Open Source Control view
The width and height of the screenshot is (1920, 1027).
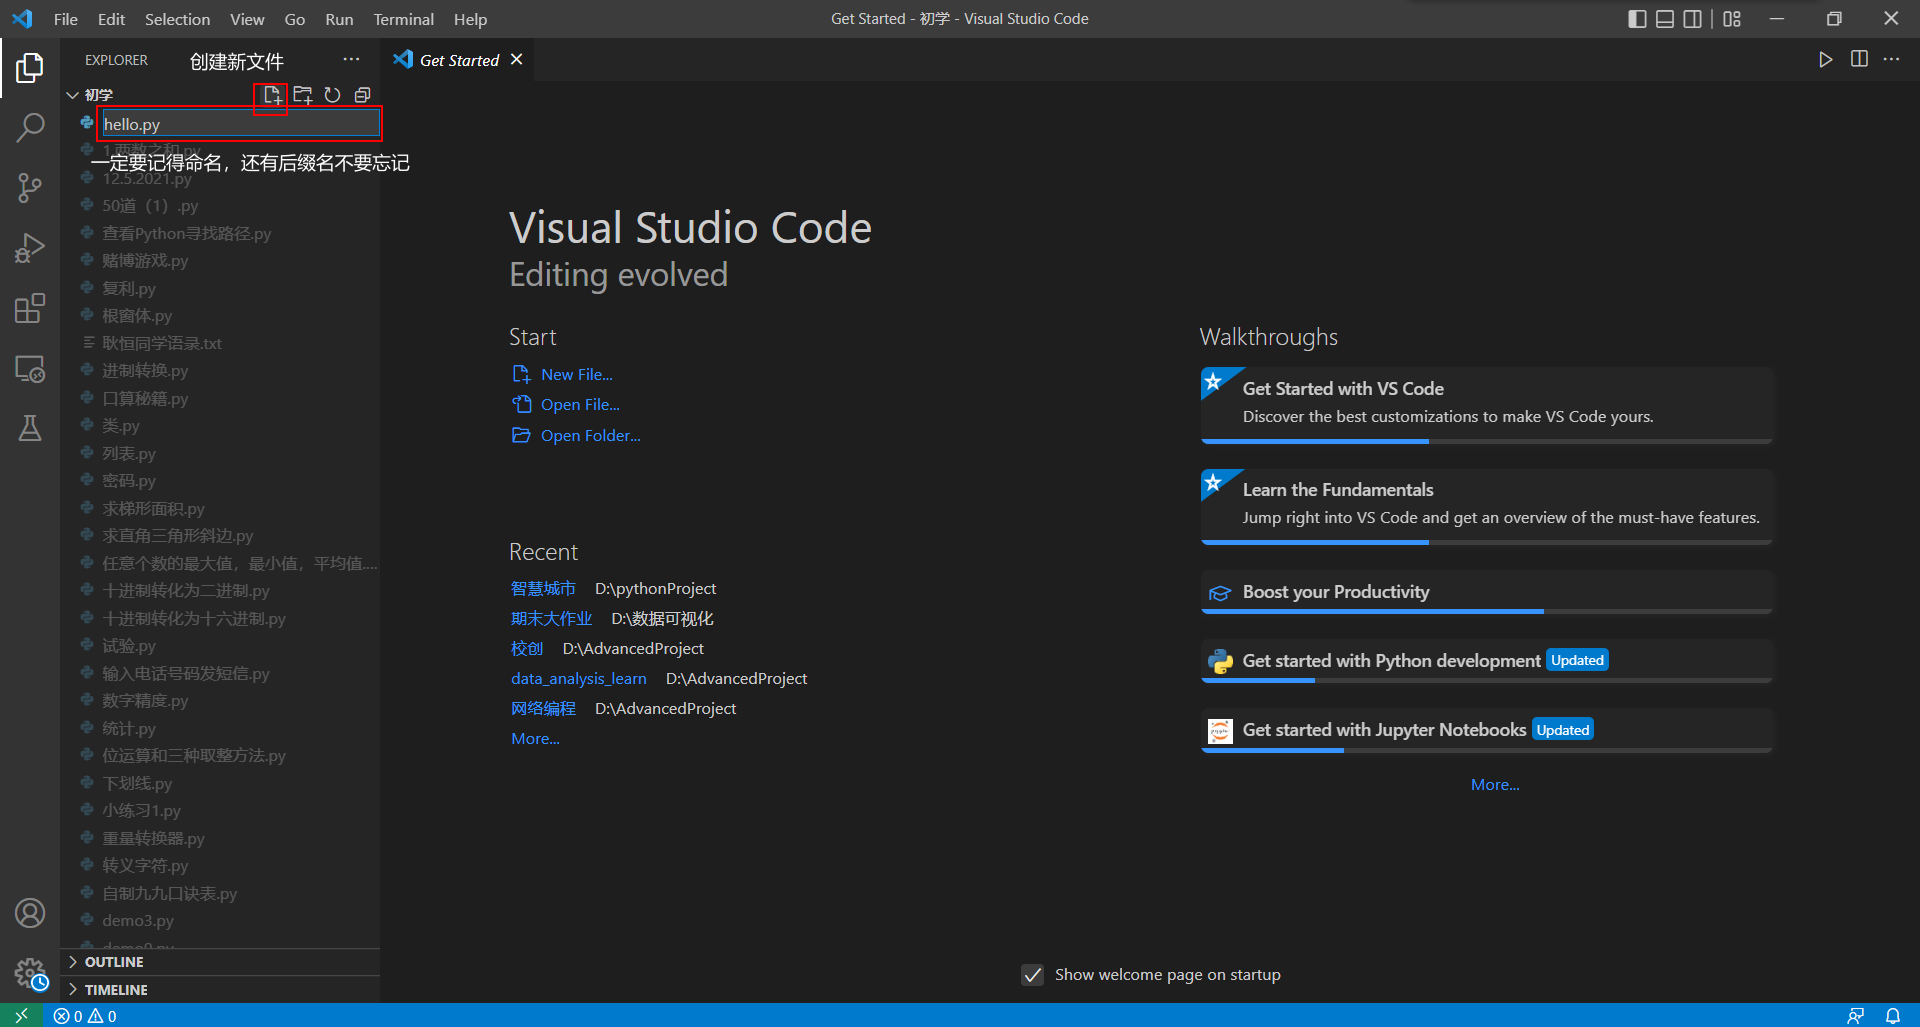pyautogui.click(x=30, y=188)
